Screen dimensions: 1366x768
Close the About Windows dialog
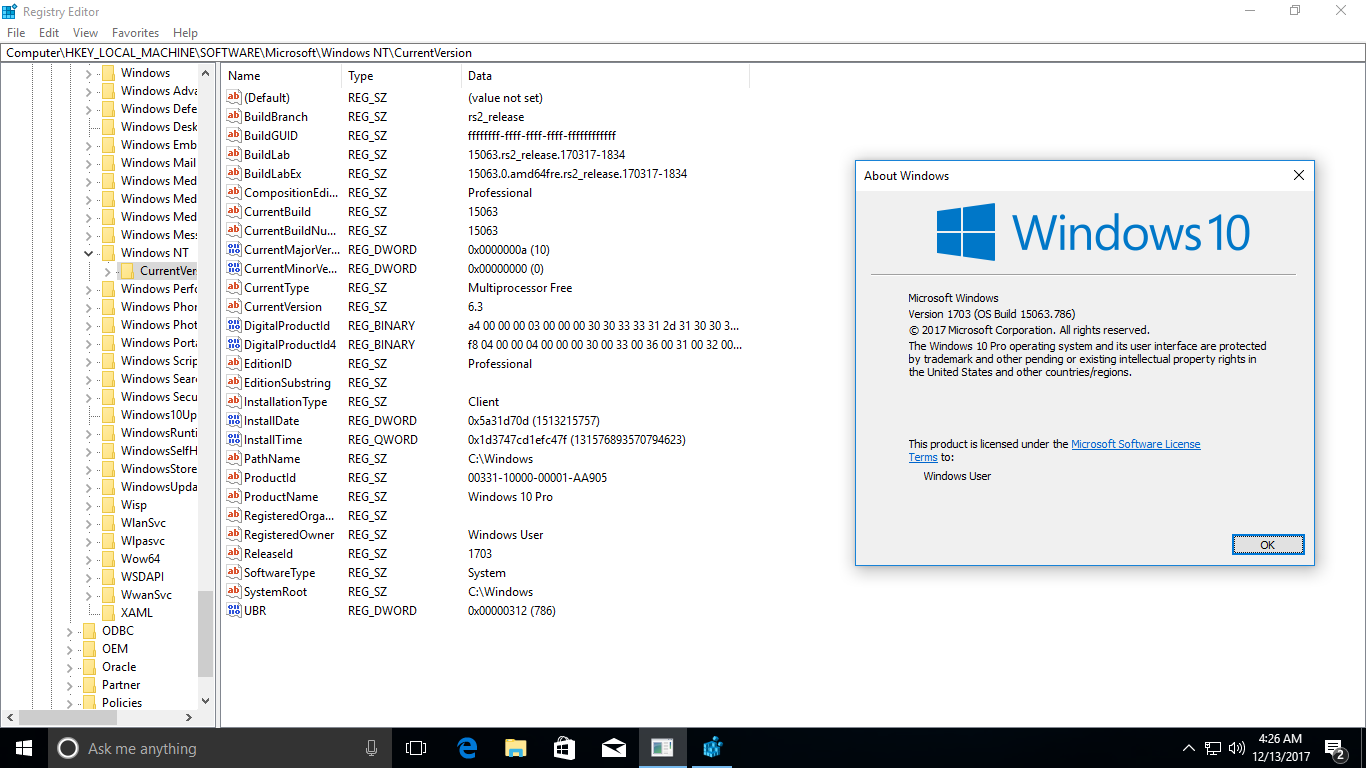pos(1298,175)
